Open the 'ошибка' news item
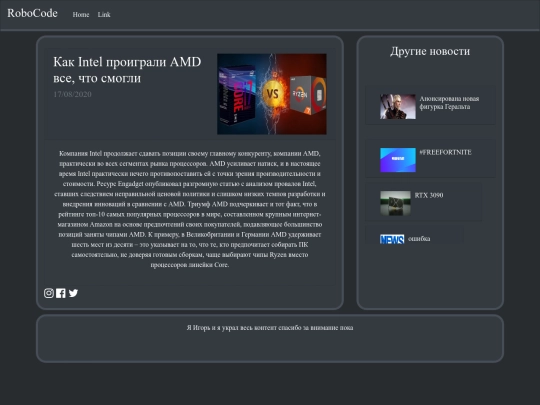540x405 pixels. (x=419, y=239)
